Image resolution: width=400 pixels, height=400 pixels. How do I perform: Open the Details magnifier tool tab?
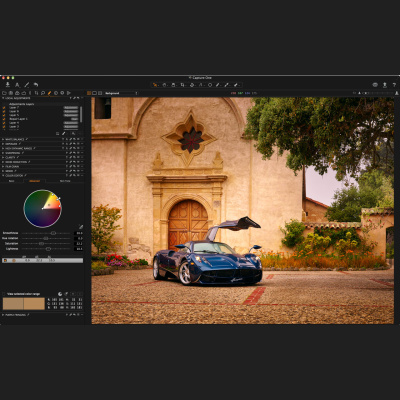point(43,93)
